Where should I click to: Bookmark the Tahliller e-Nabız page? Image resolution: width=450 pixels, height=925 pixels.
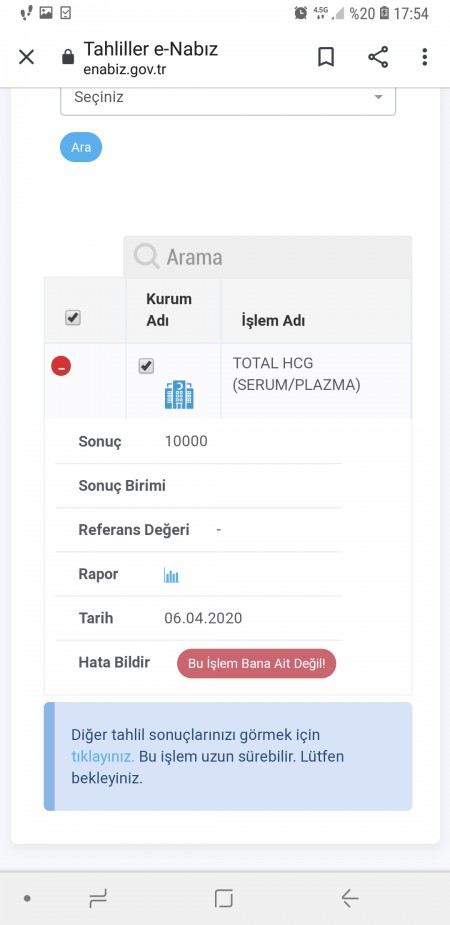[x=326, y=57]
